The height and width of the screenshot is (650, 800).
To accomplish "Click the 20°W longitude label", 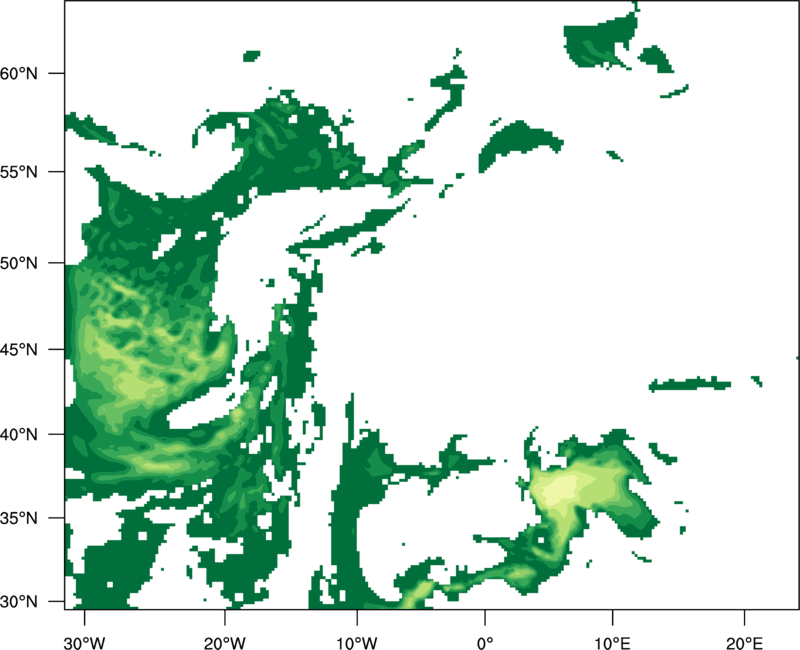I will click(x=225, y=643).
